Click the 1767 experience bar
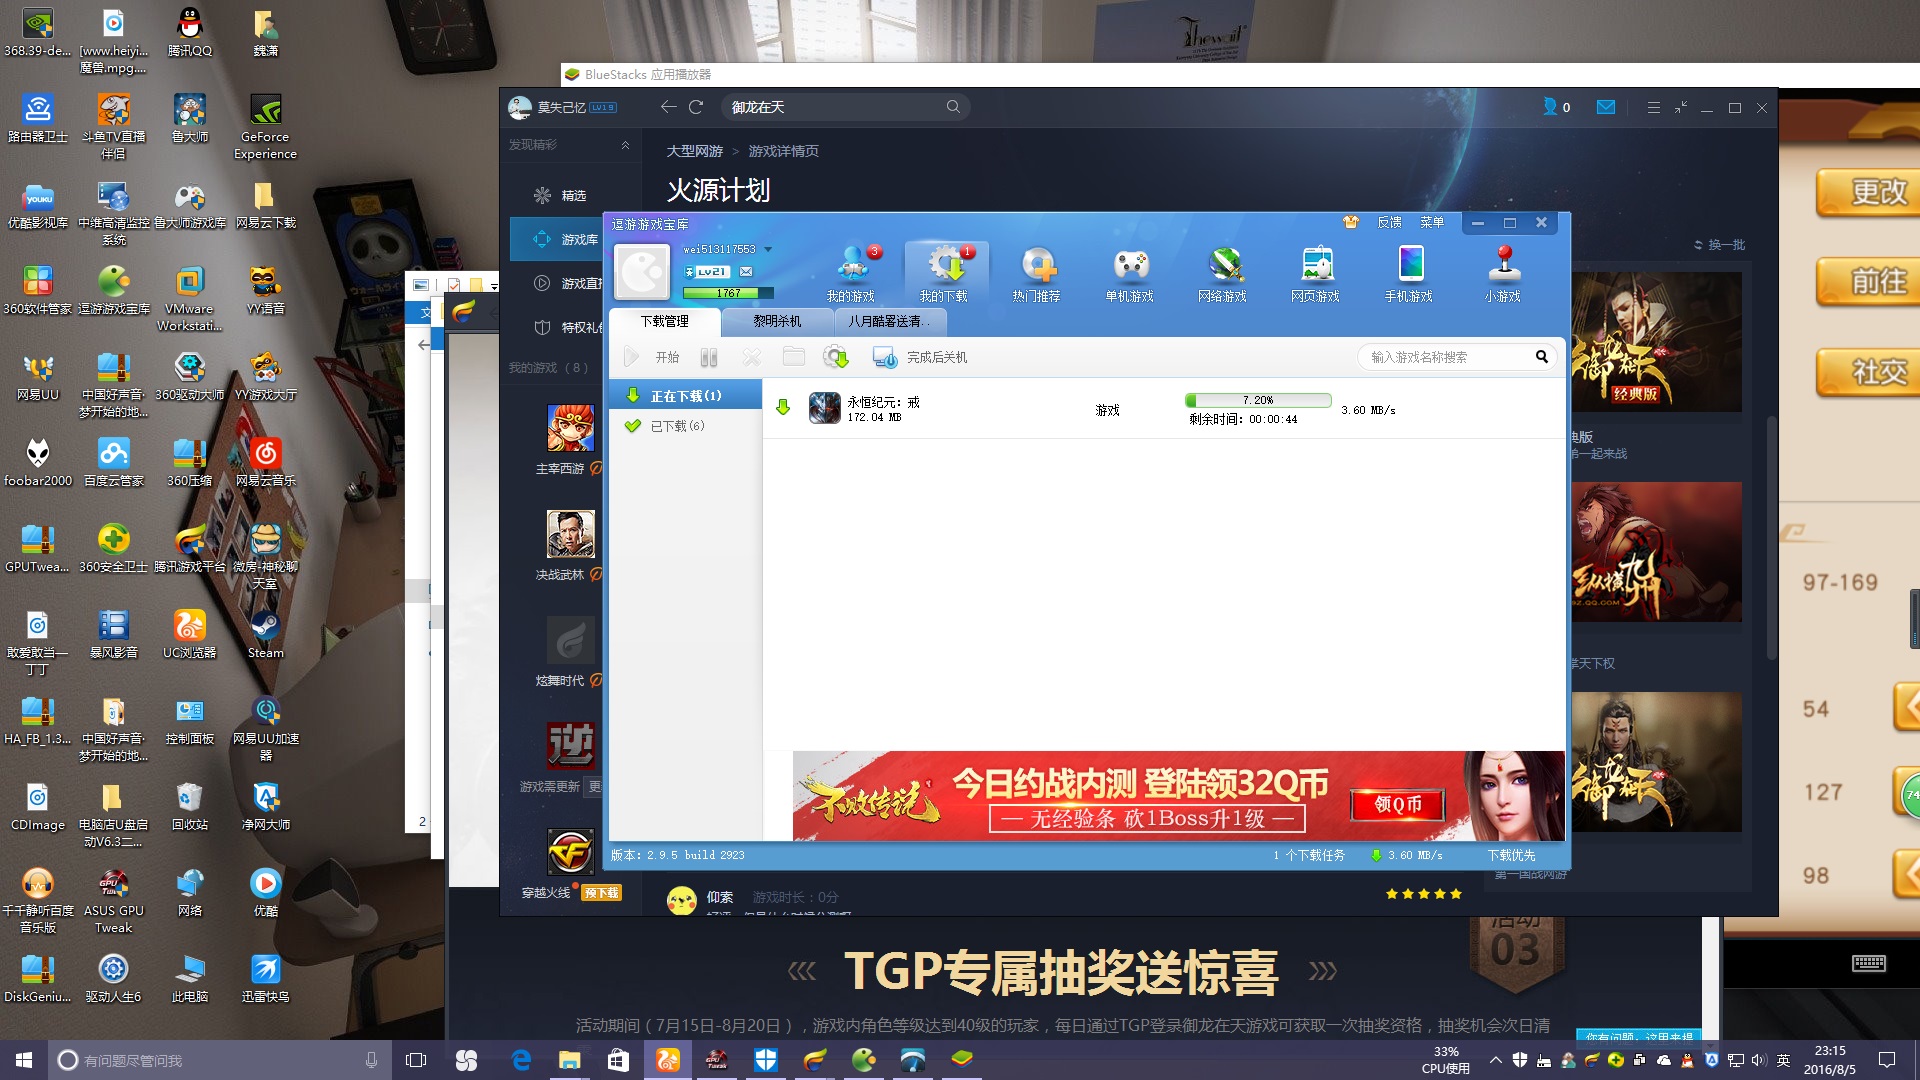 click(x=728, y=293)
